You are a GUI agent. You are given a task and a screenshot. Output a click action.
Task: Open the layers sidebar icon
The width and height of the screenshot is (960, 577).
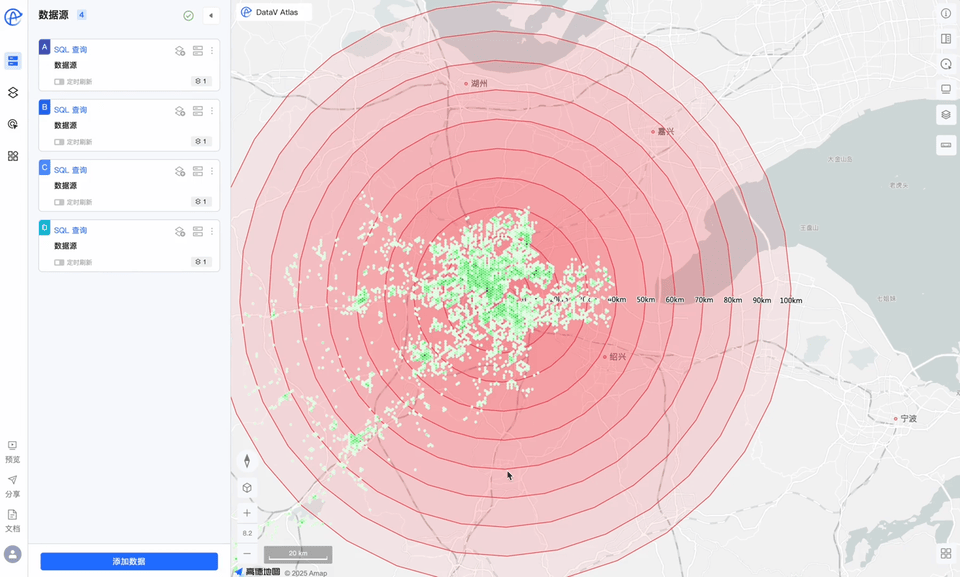pyautogui.click(x=13, y=92)
